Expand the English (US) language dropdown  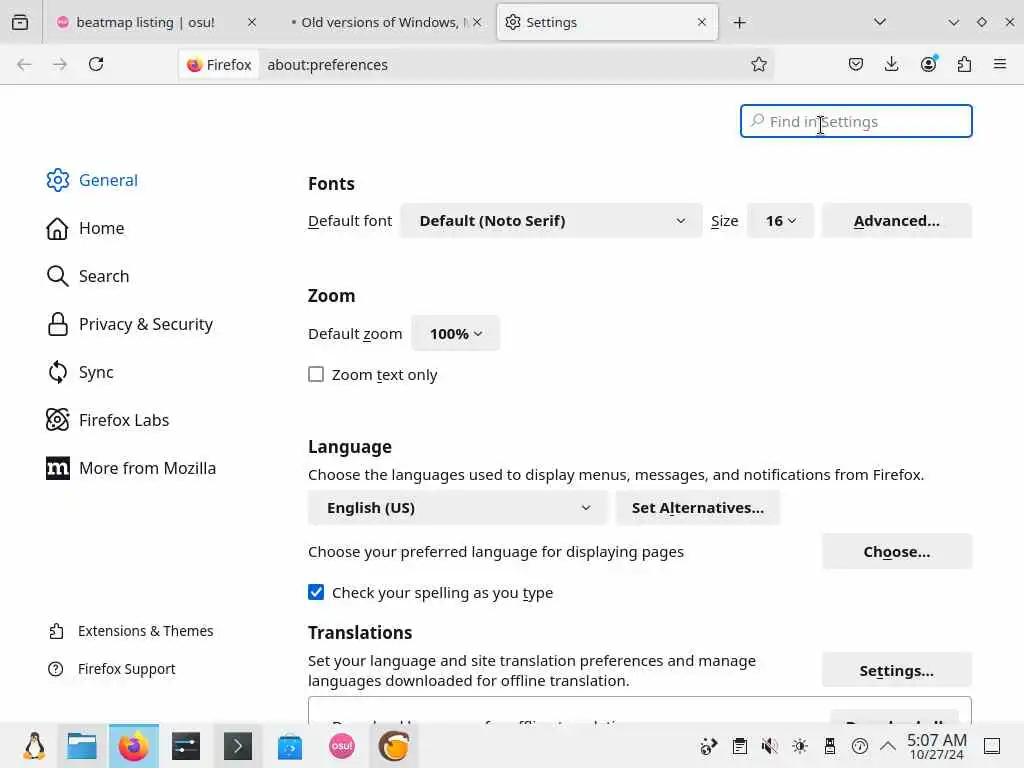[x=458, y=508]
